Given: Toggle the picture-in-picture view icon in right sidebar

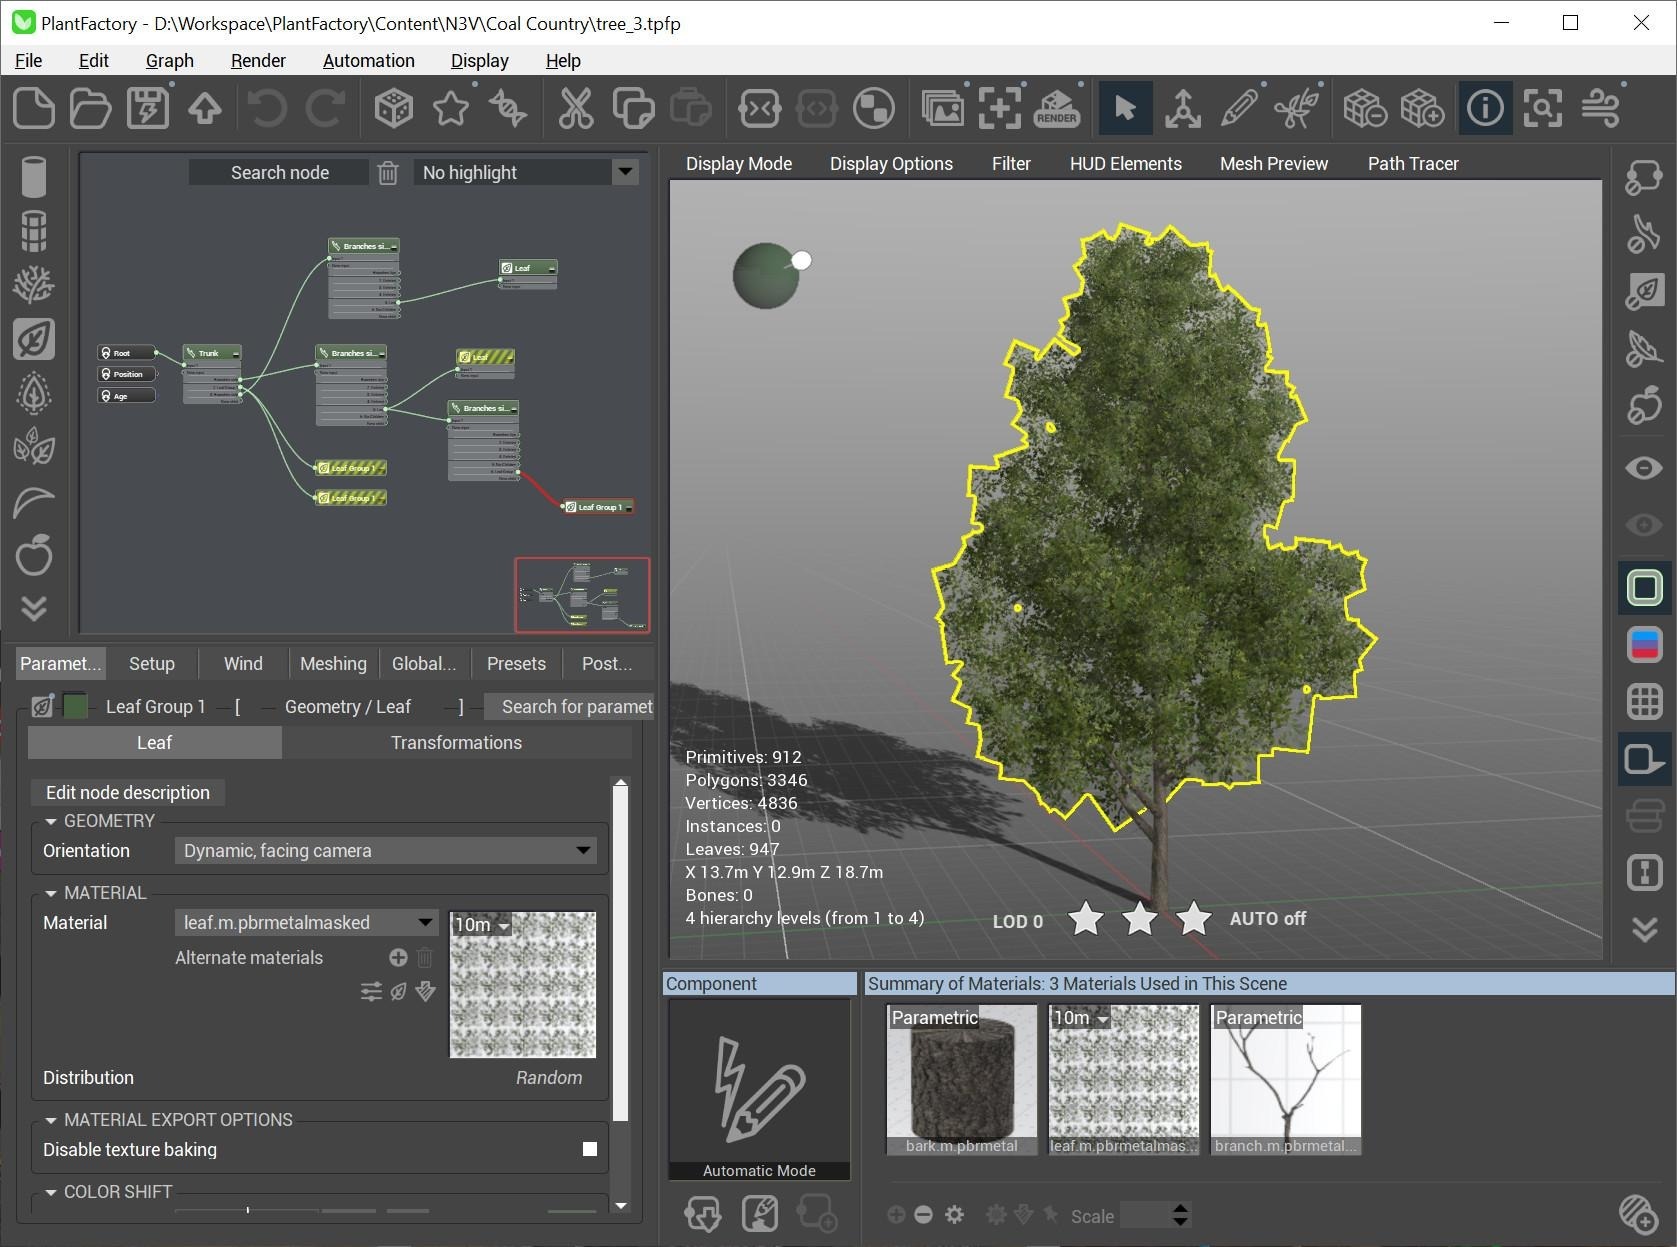Looking at the screenshot, I should click(x=1645, y=759).
